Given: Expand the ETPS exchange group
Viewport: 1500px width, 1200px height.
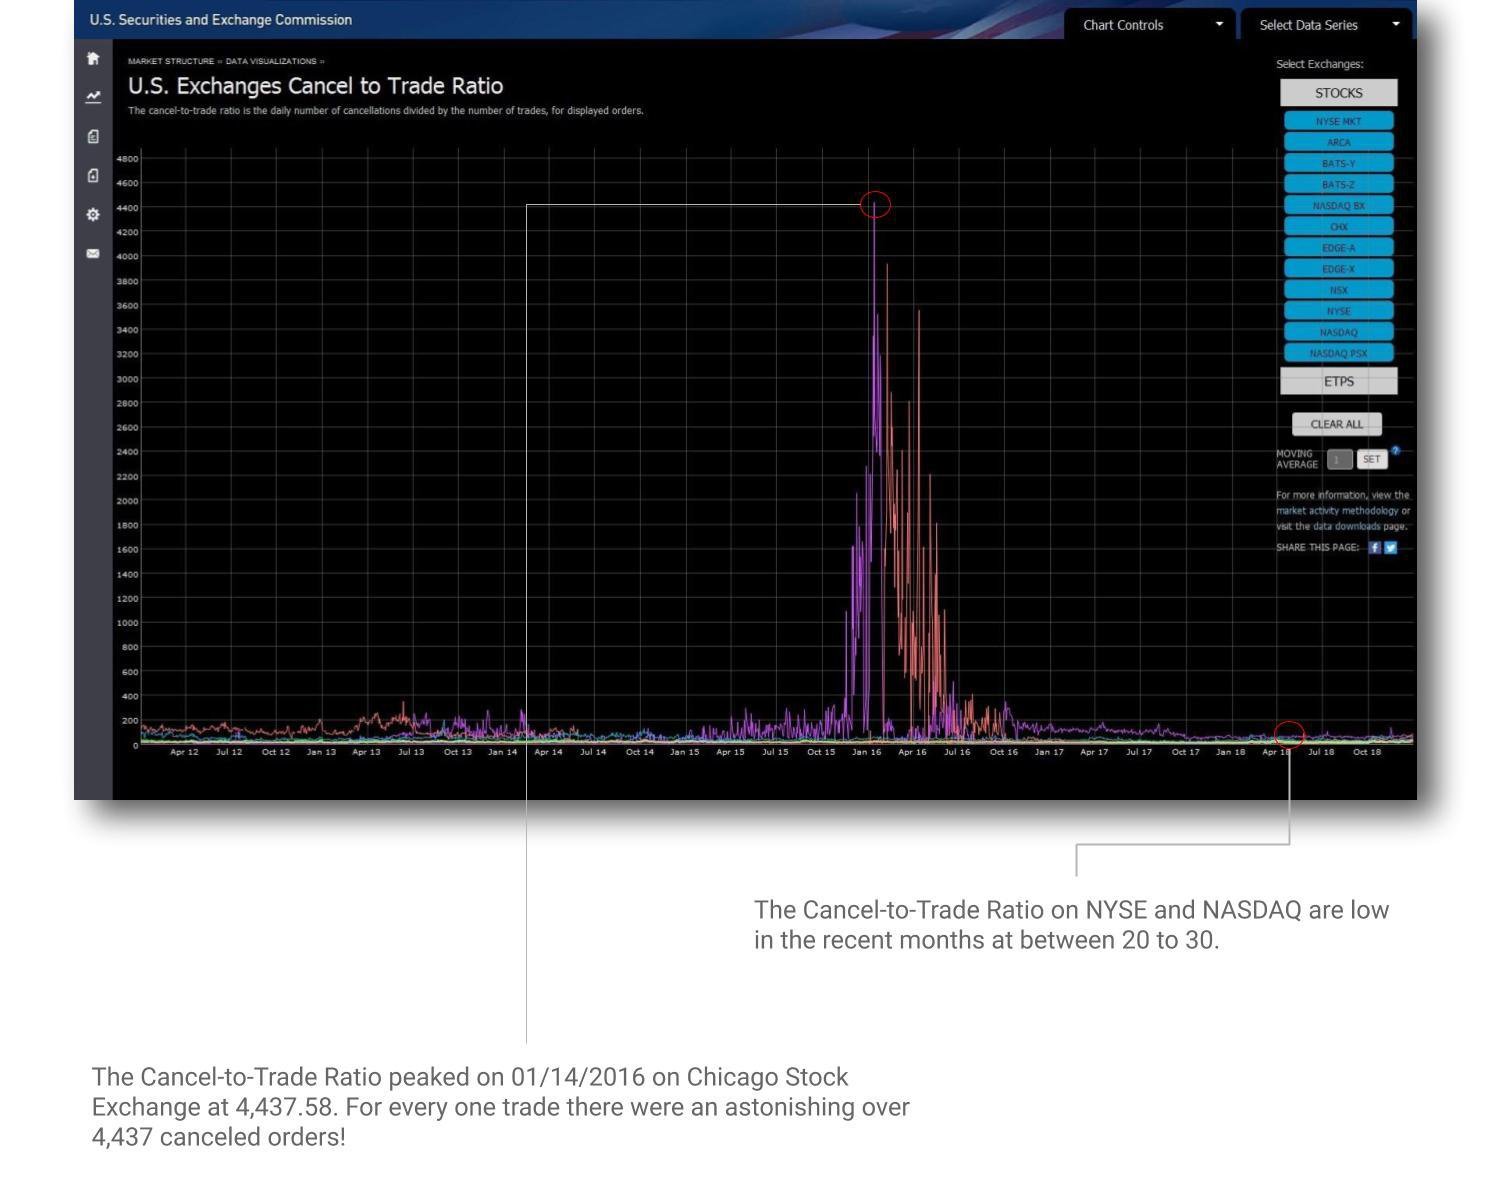Looking at the screenshot, I should (x=1338, y=381).
